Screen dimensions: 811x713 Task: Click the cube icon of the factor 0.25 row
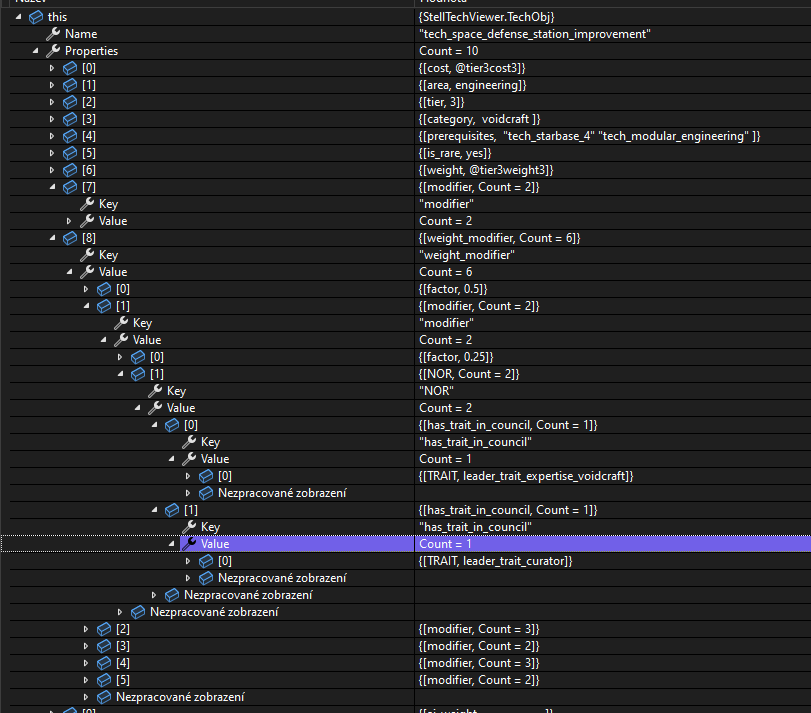138,357
